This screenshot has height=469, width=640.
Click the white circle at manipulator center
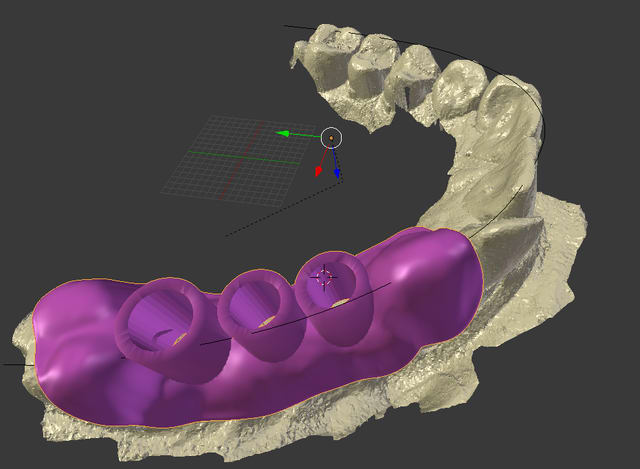coord(331,138)
